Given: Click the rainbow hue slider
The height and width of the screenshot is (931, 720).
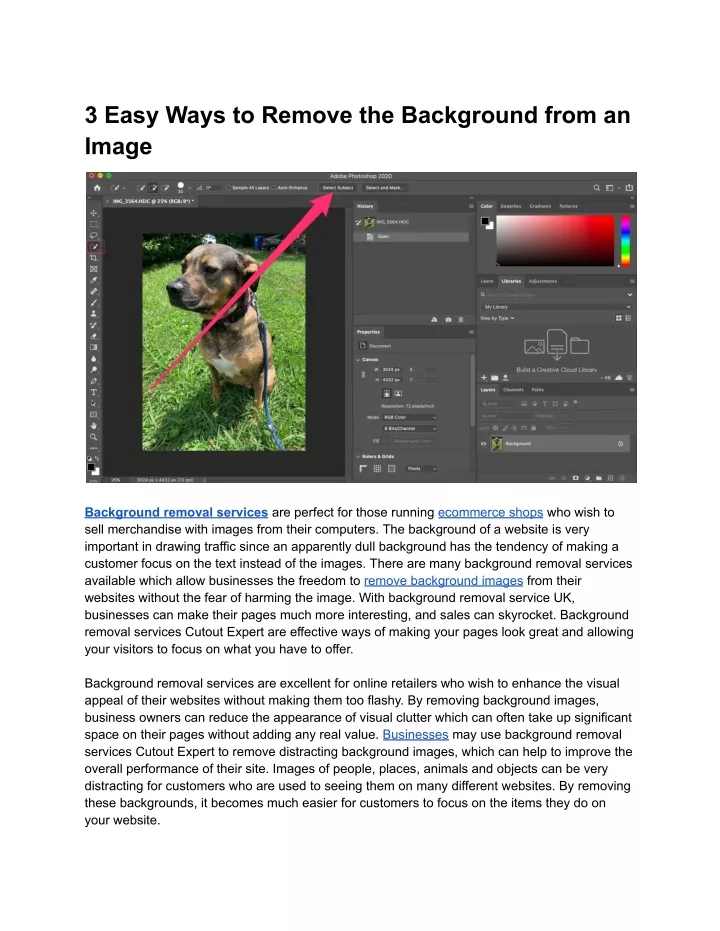Looking at the screenshot, I should [625, 240].
